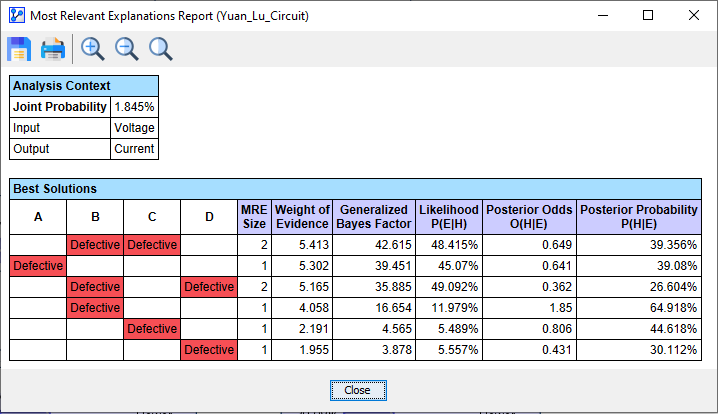Select the Joint Probability value 1.845%
The image size is (718, 414).
tap(134, 107)
